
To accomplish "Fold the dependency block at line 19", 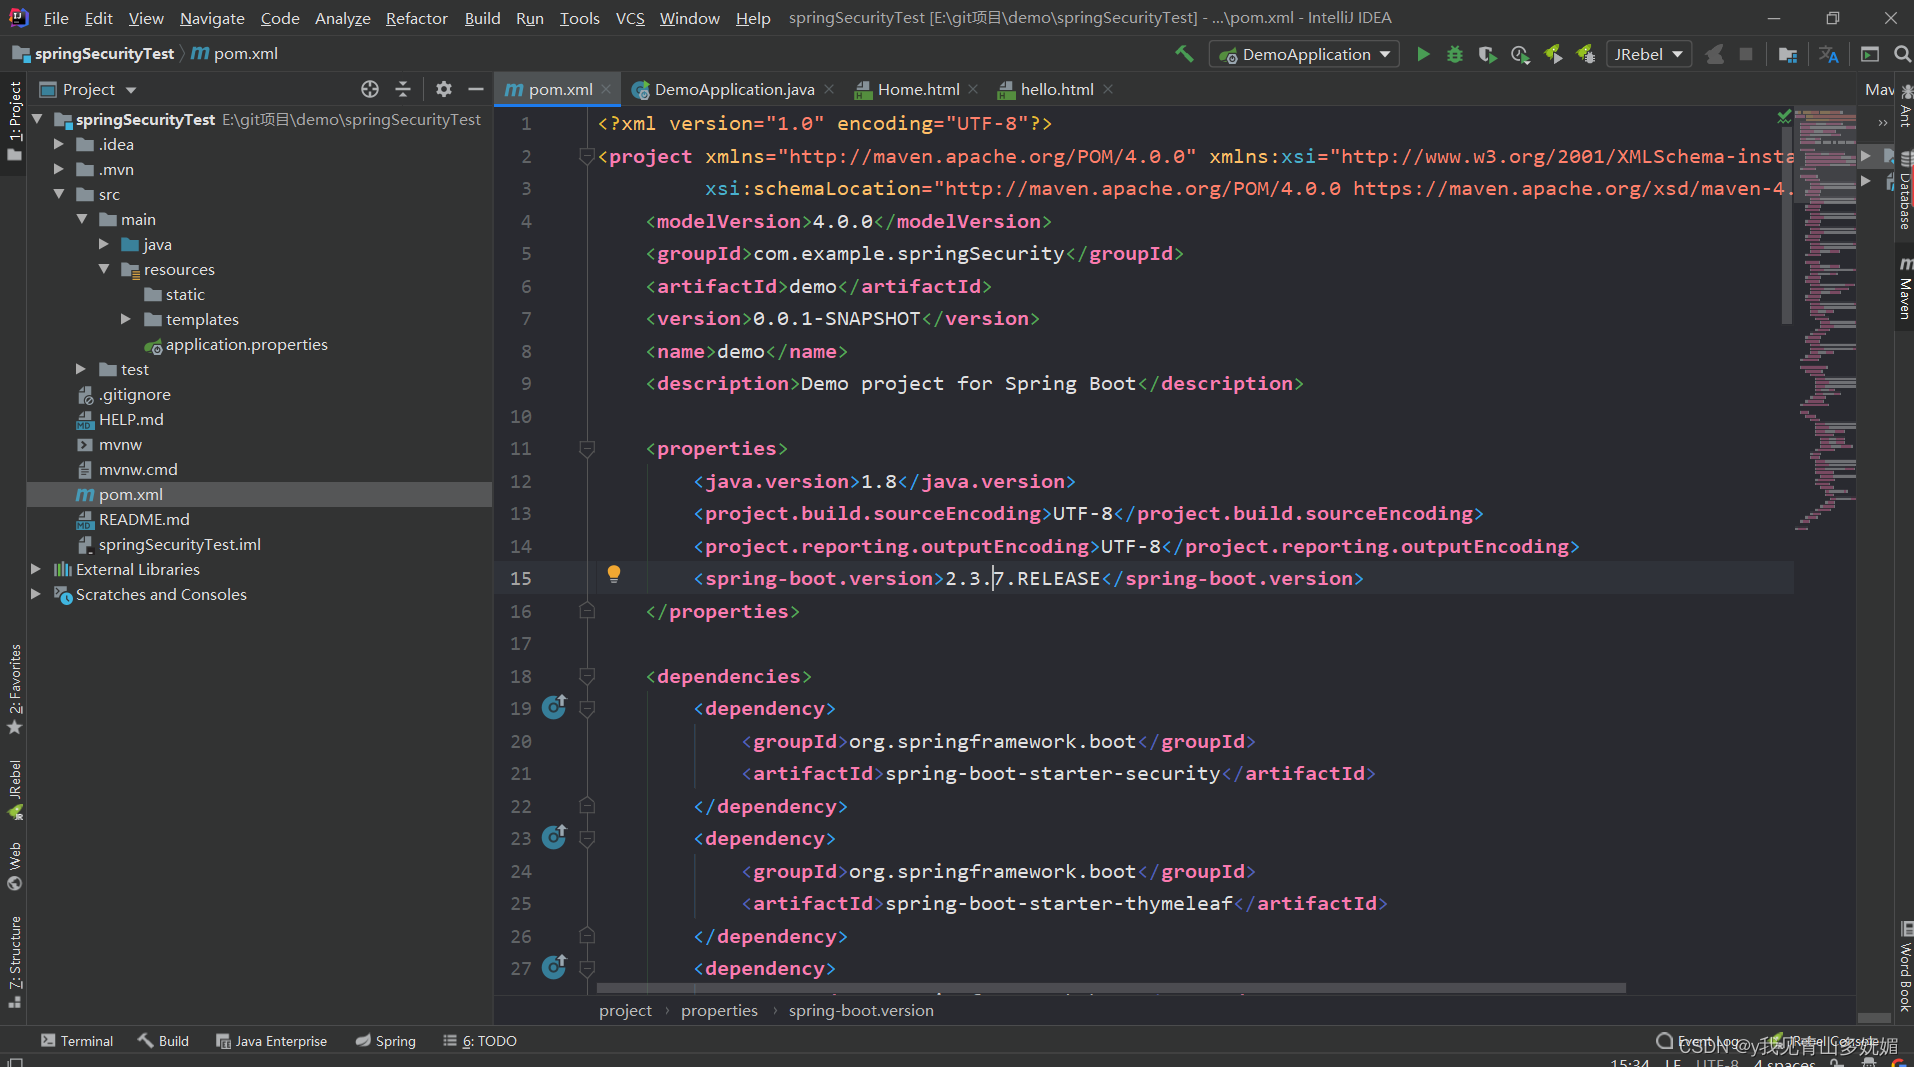I will [587, 708].
